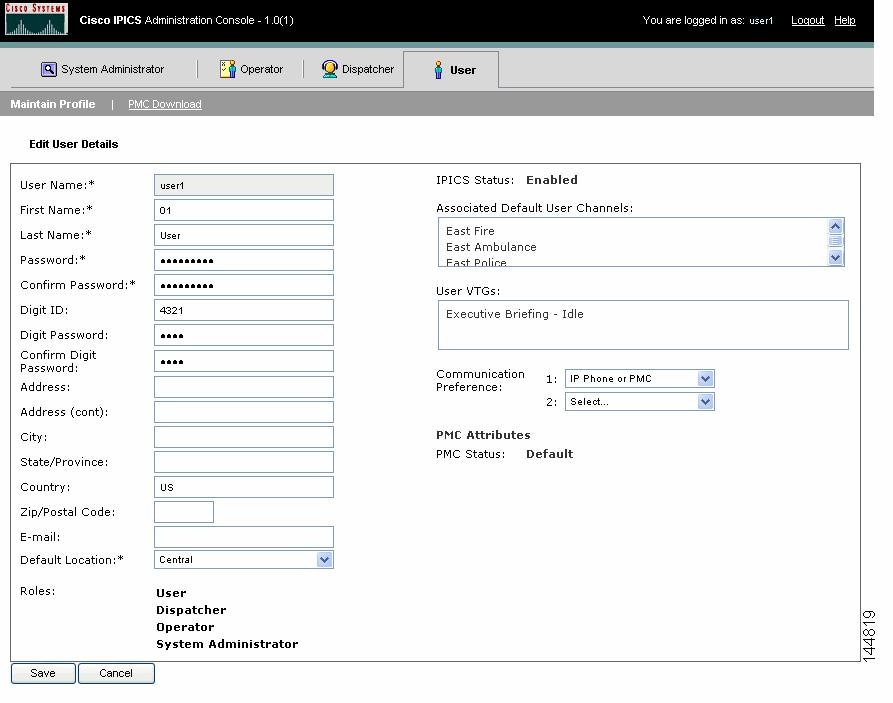Click the City input field
The width and height of the screenshot is (893, 703).
244,437
